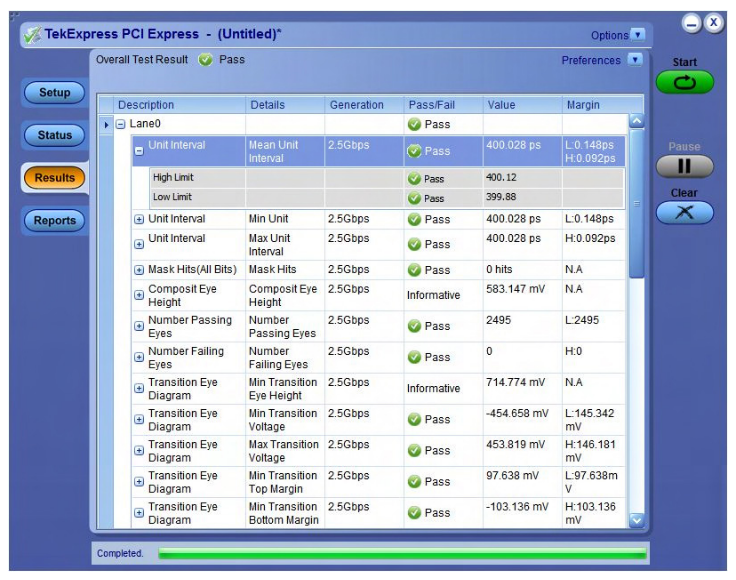Switch to the Setup tab
This screenshot has width=736, height=580.
pos(55,93)
